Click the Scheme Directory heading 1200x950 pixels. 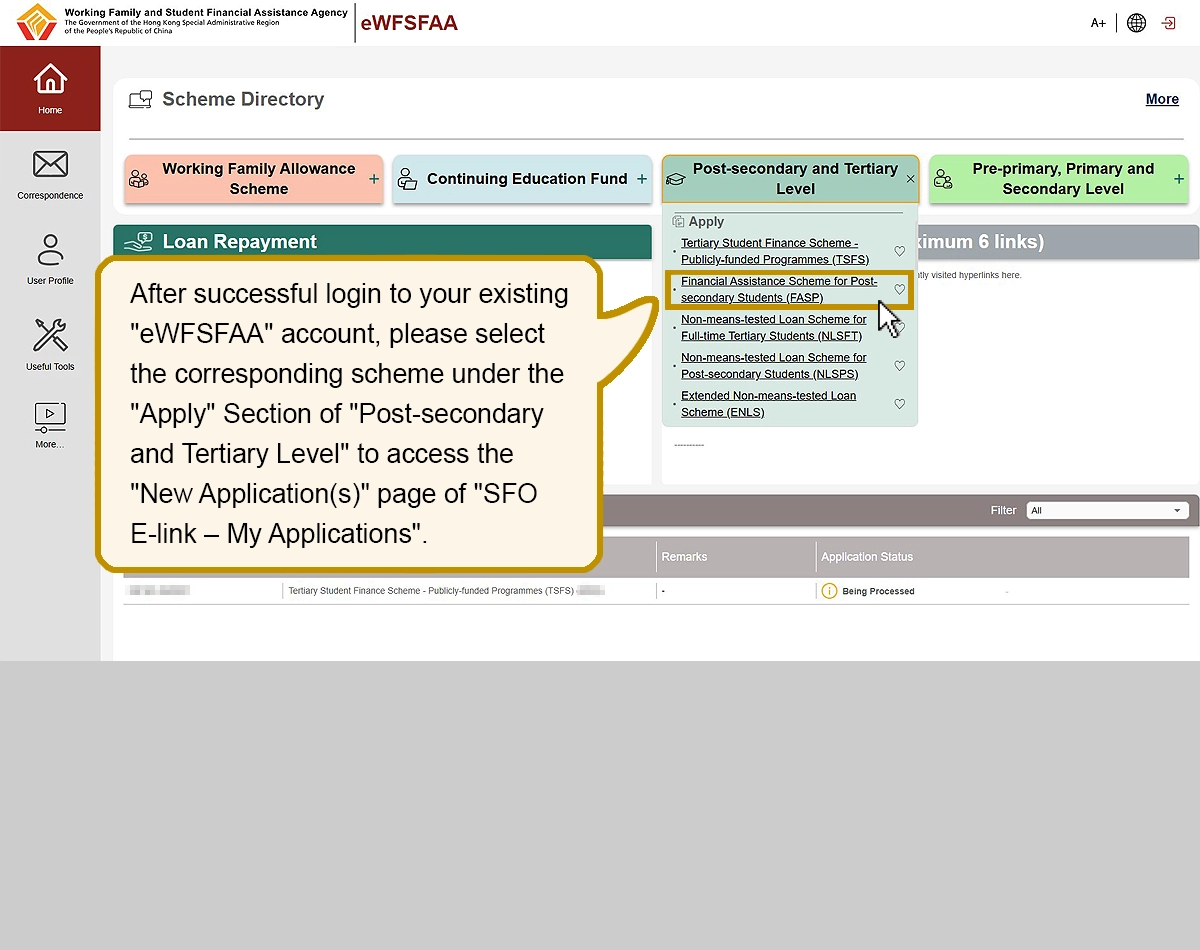[243, 99]
